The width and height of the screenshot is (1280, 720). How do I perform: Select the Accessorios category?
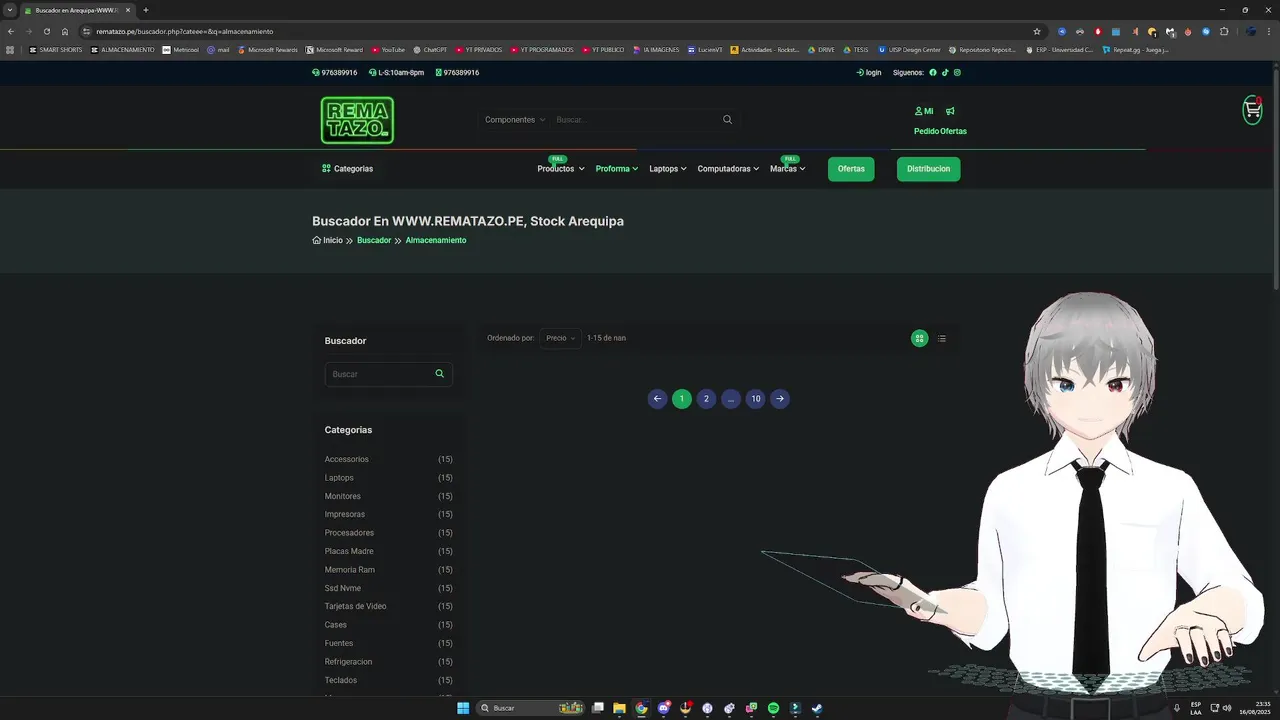pyautogui.click(x=346, y=459)
